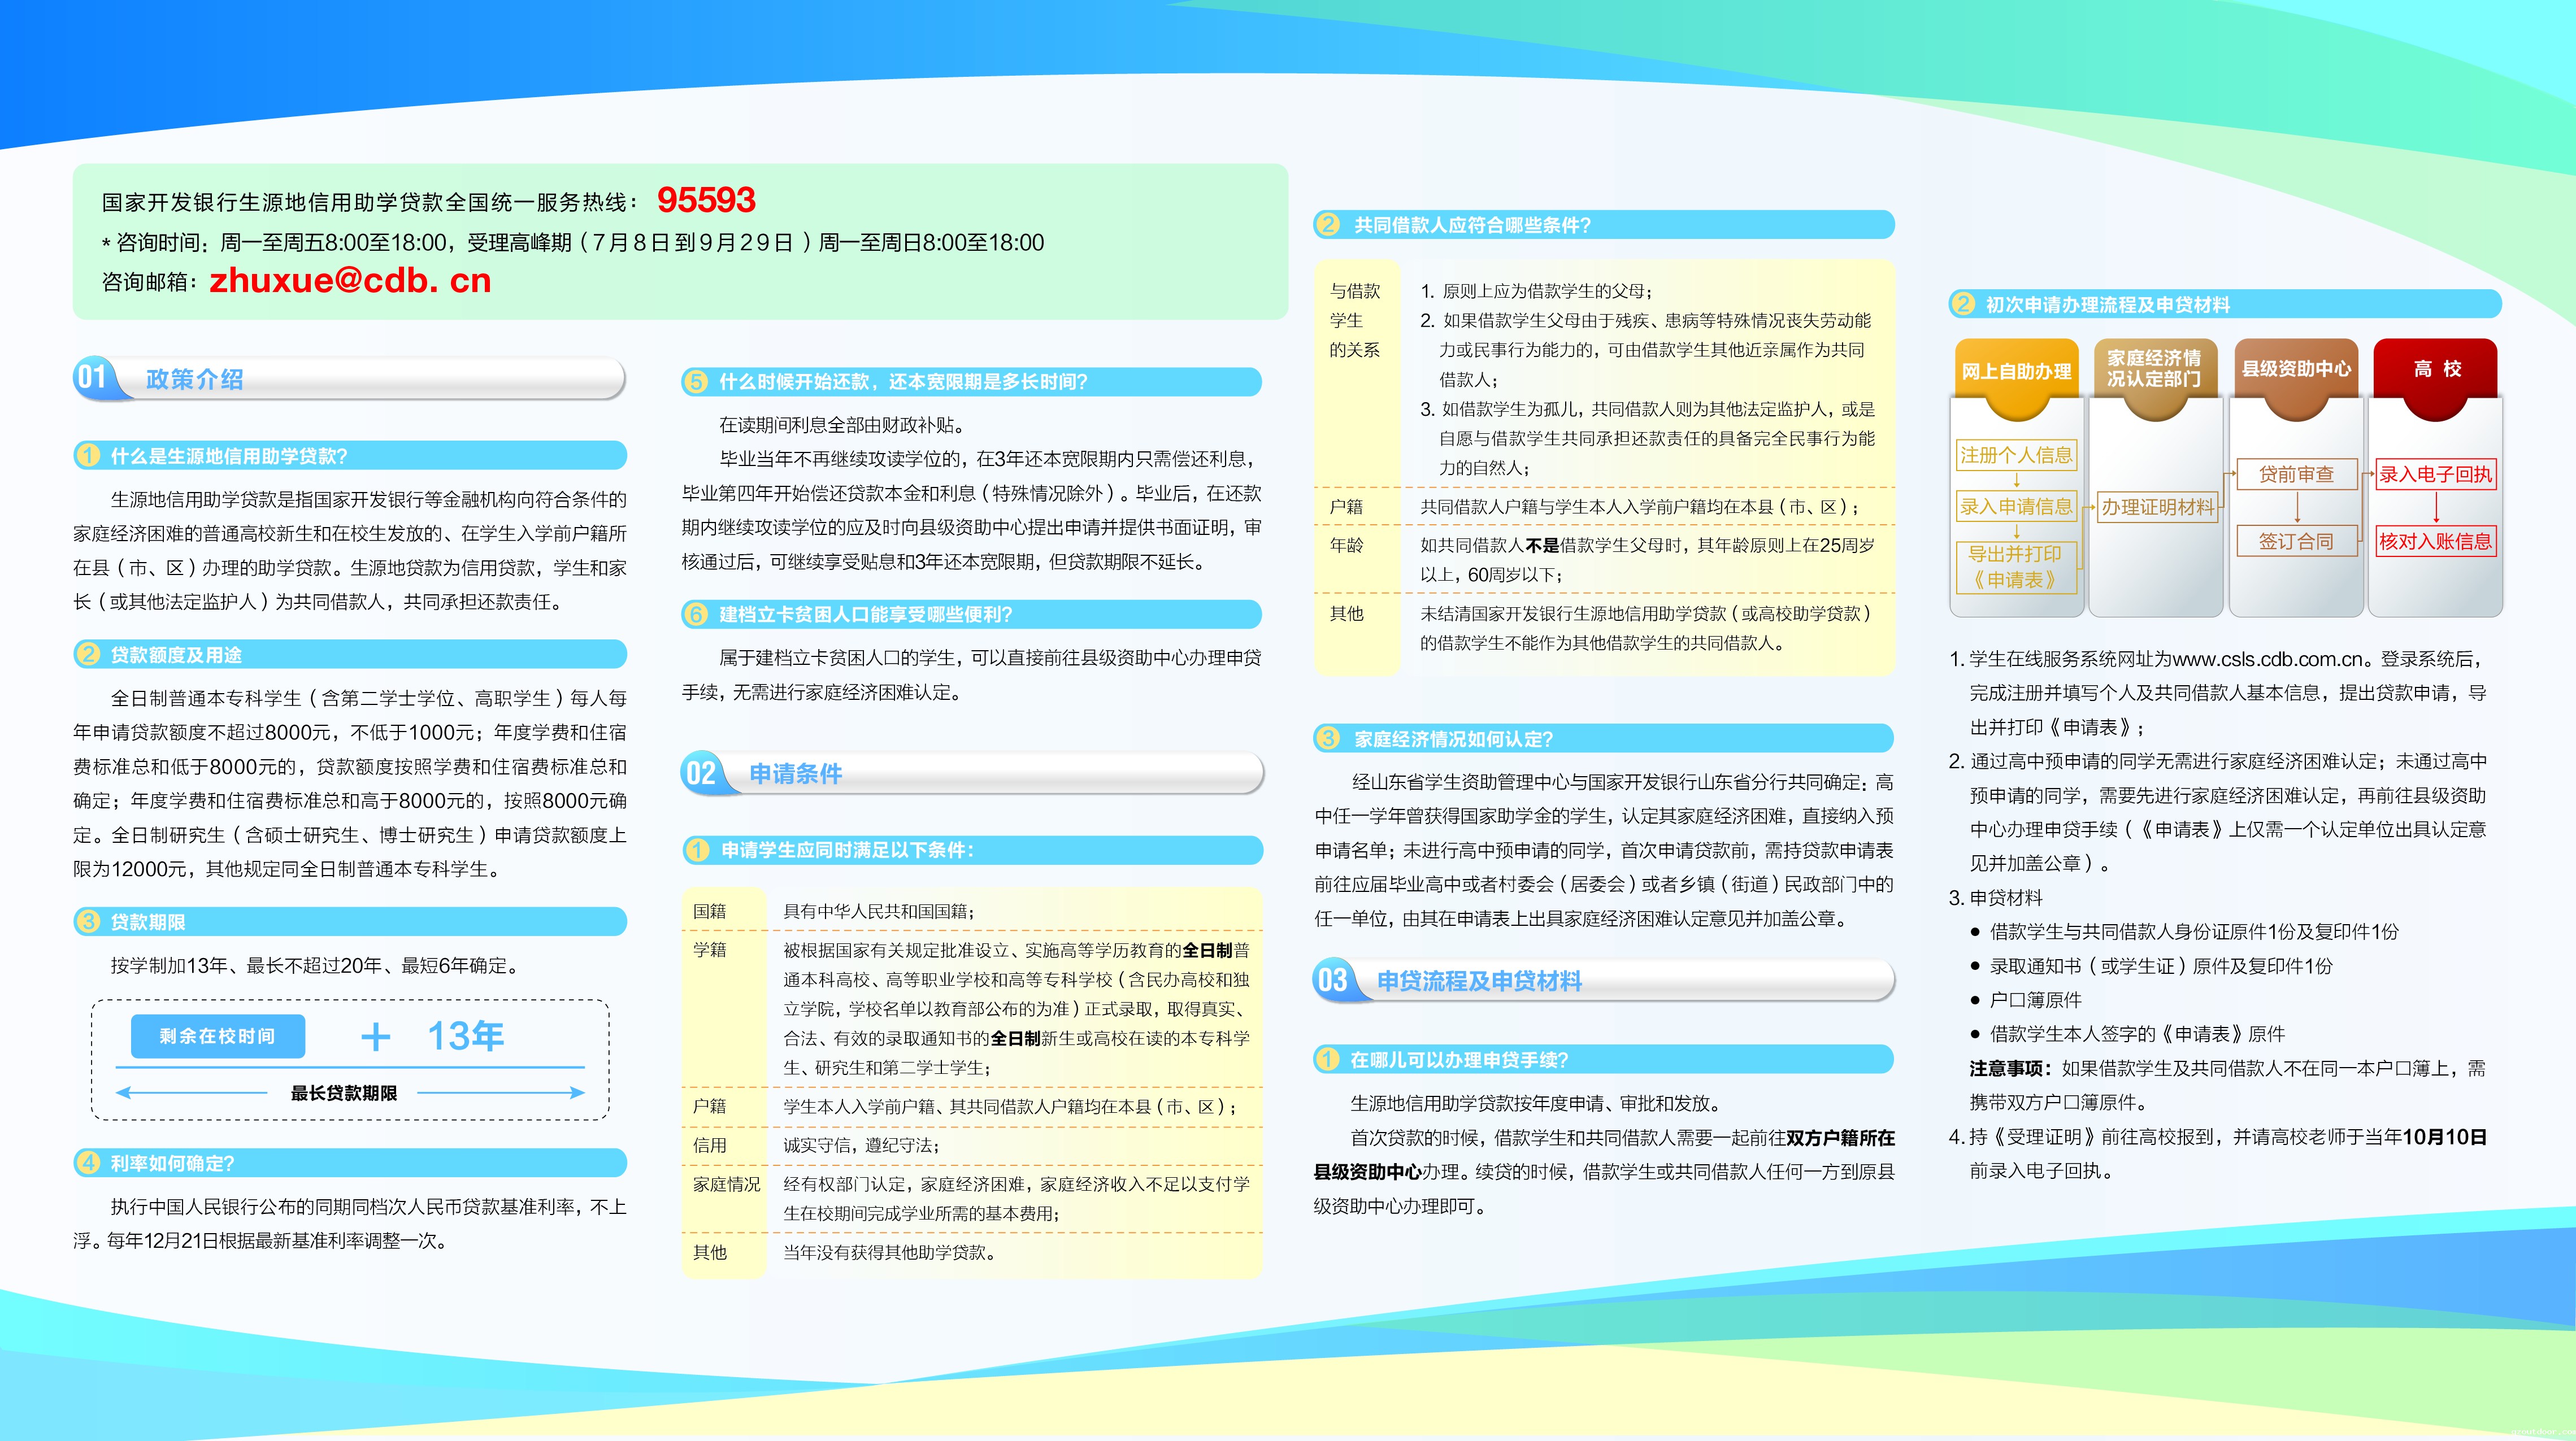2576x1441 pixels.
Task: Select the 网上自助办理 column header
Action: point(2016,371)
